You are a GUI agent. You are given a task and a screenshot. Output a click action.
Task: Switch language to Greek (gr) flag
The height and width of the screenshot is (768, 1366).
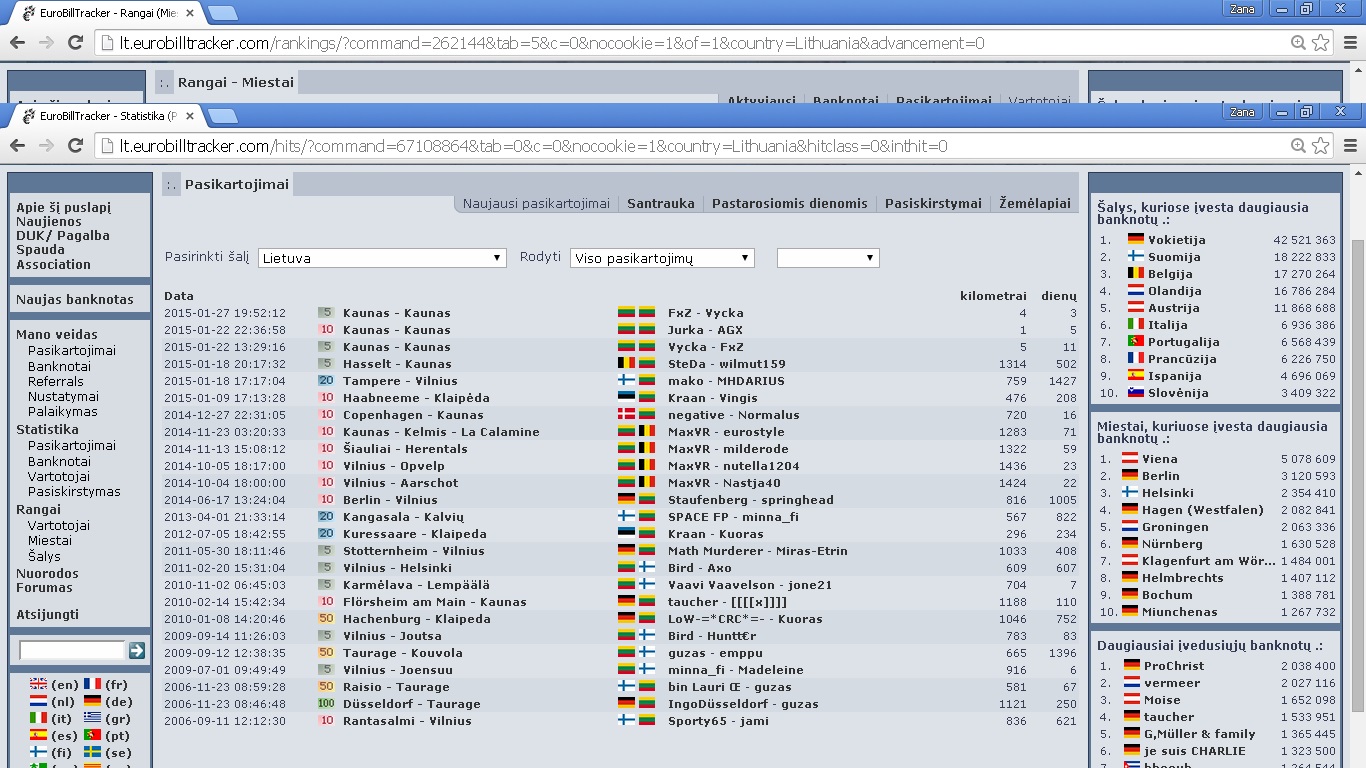92,719
